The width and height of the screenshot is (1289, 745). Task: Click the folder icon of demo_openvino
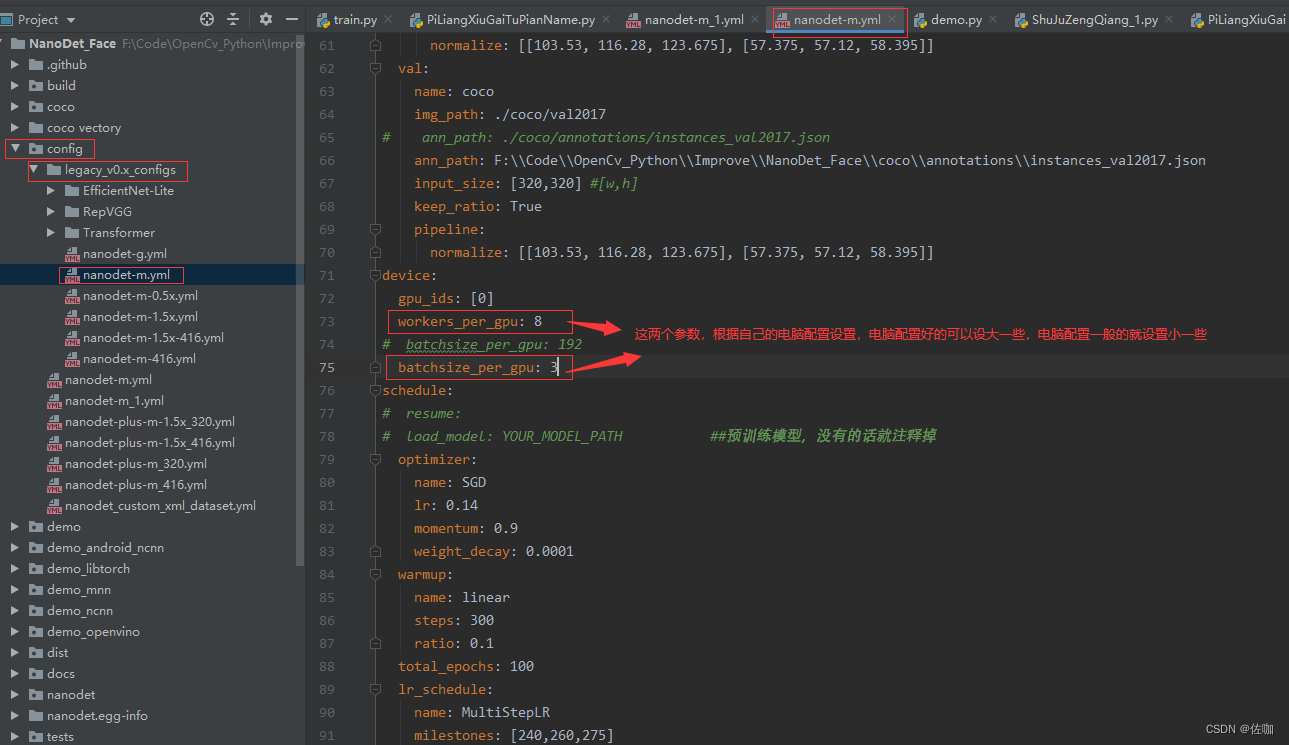[36, 632]
